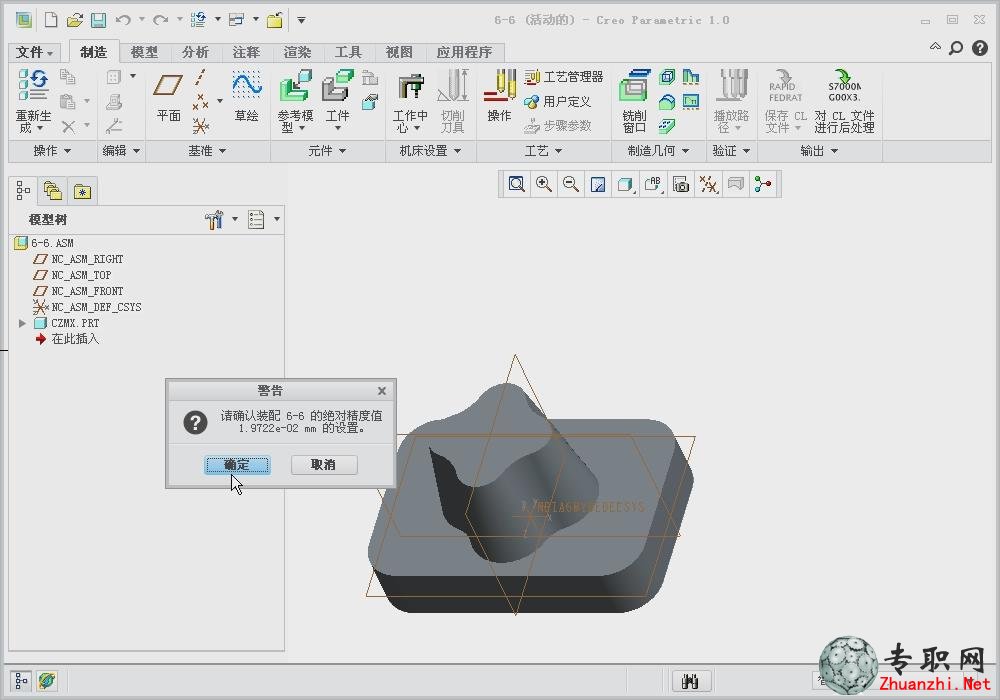Expand the 工艺 (Process) group dropdown
This screenshot has height=700, width=1000.
(543, 151)
